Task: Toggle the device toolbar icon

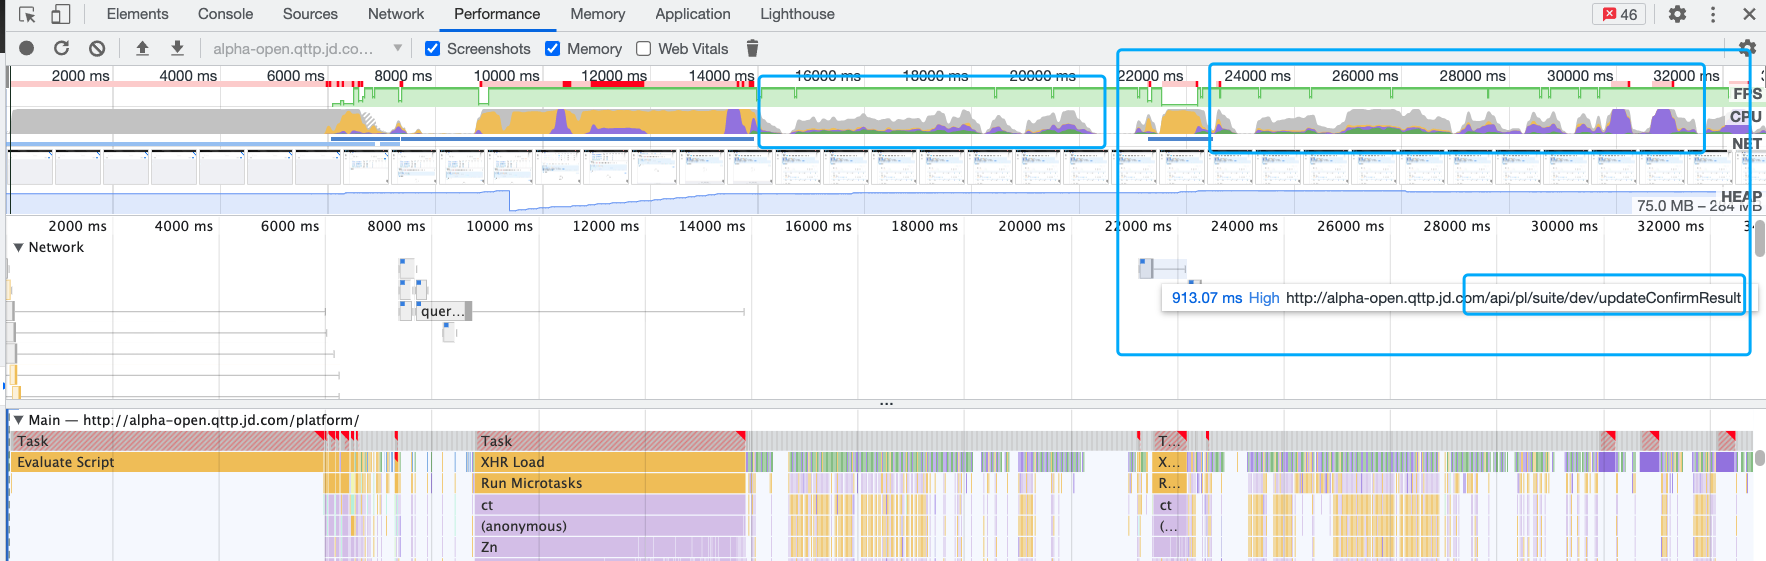Action: (61, 14)
